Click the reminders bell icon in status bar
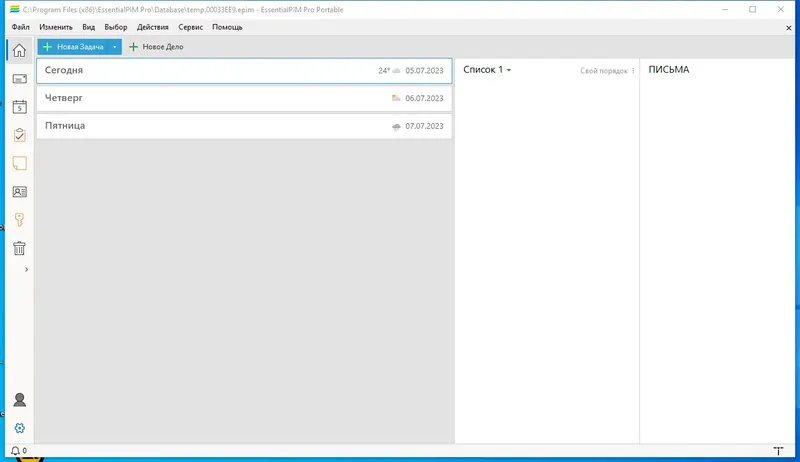Screen dimensions: 800x462 point(15,451)
